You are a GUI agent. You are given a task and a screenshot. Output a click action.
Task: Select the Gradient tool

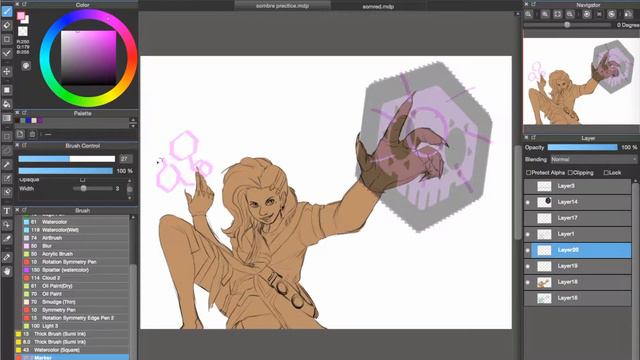click(x=7, y=118)
